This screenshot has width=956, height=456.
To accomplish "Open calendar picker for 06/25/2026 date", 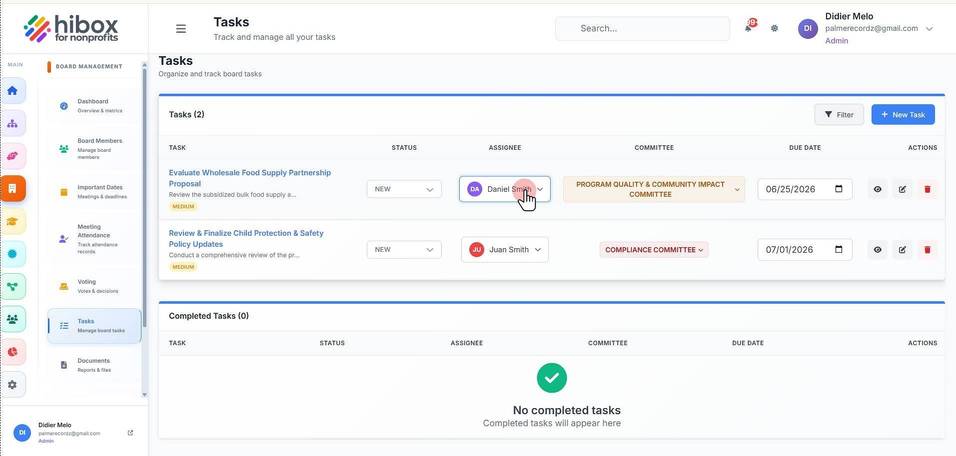I will coord(839,189).
